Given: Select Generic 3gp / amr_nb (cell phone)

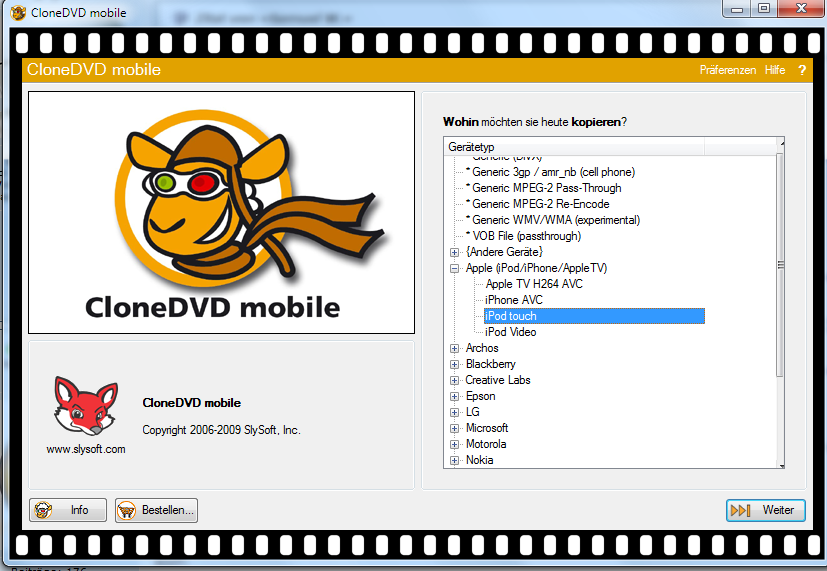Looking at the screenshot, I should click(x=553, y=172).
